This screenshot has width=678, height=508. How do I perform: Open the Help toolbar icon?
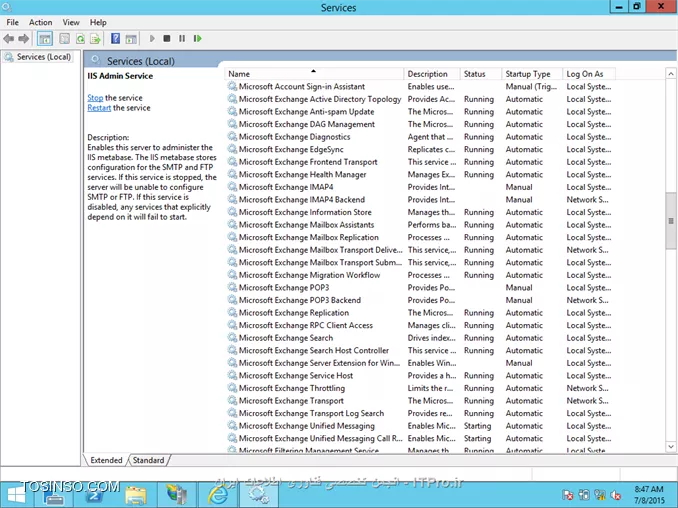[x=115, y=39]
